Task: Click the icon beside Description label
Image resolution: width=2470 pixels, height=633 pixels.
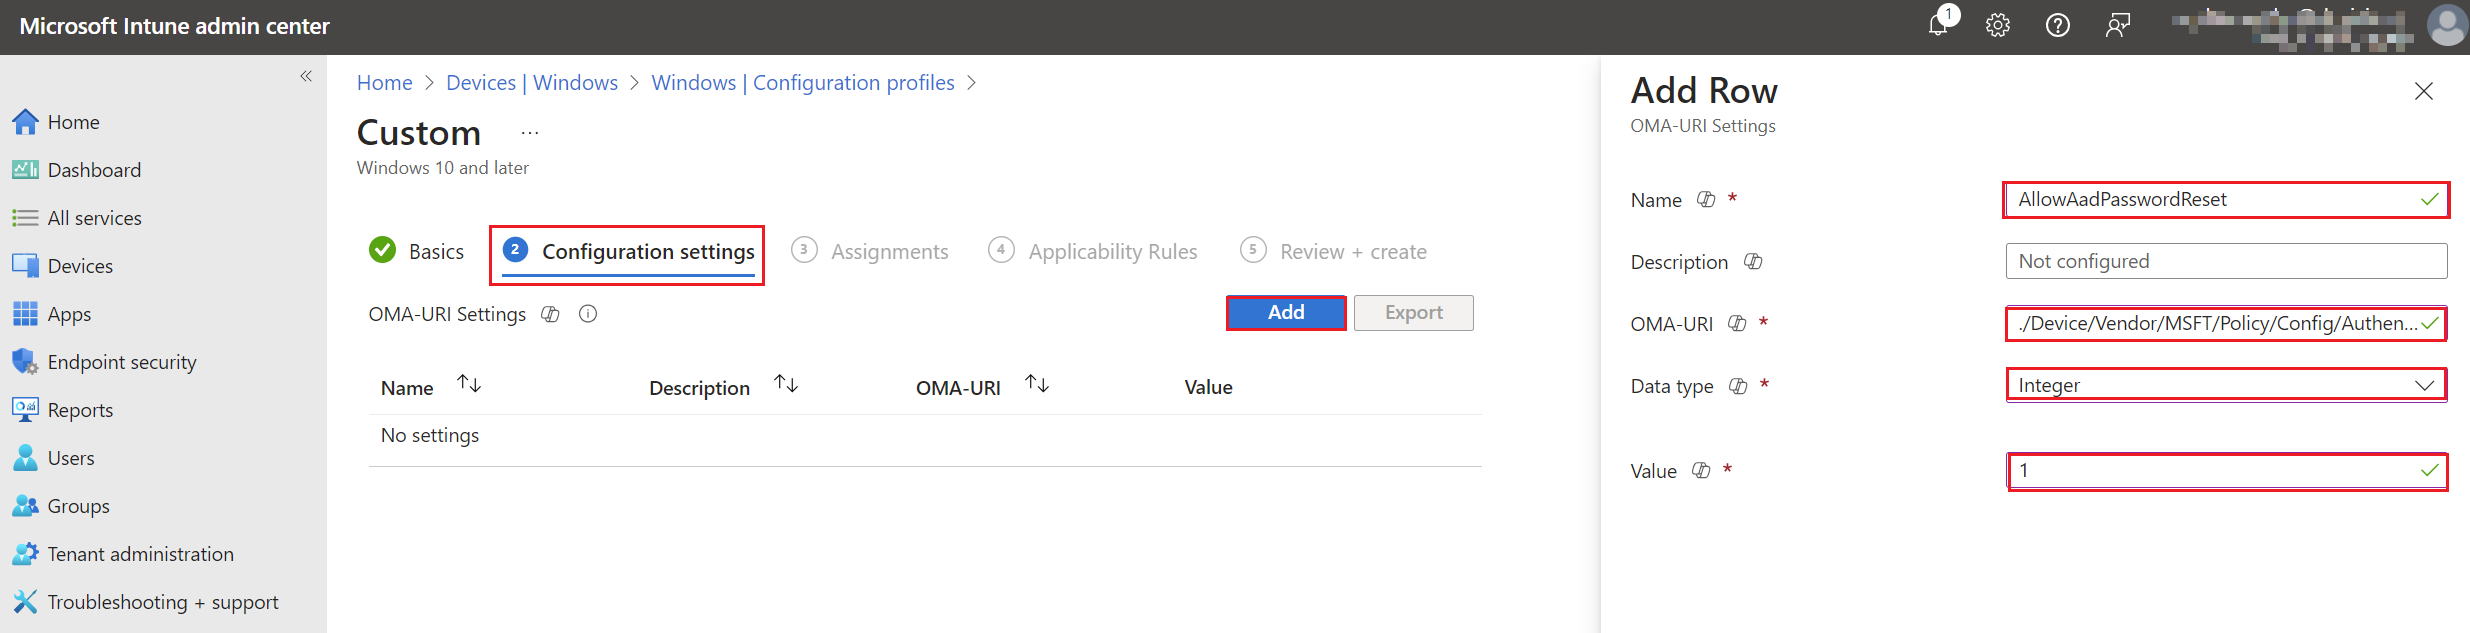Action: pyautogui.click(x=1753, y=261)
